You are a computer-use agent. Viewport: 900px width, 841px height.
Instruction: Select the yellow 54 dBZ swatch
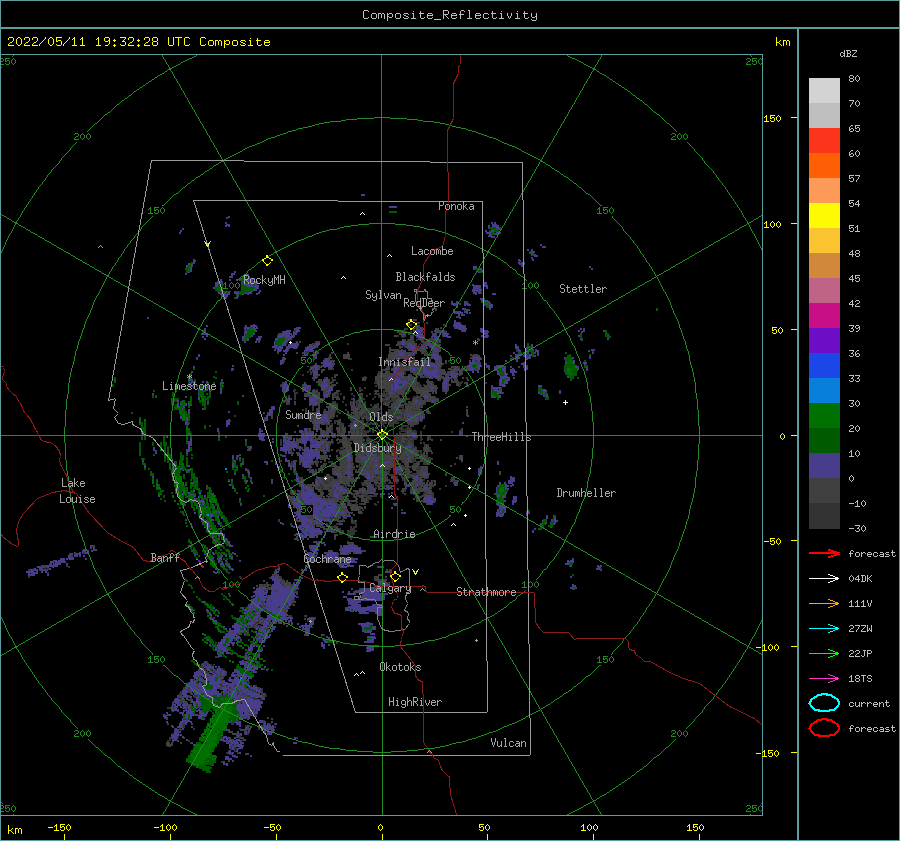click(824, 215)
